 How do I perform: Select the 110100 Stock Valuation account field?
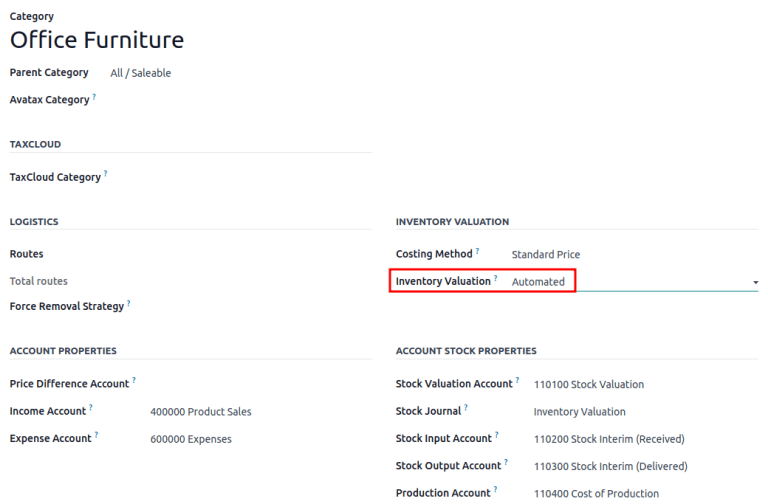coord(589,385)
